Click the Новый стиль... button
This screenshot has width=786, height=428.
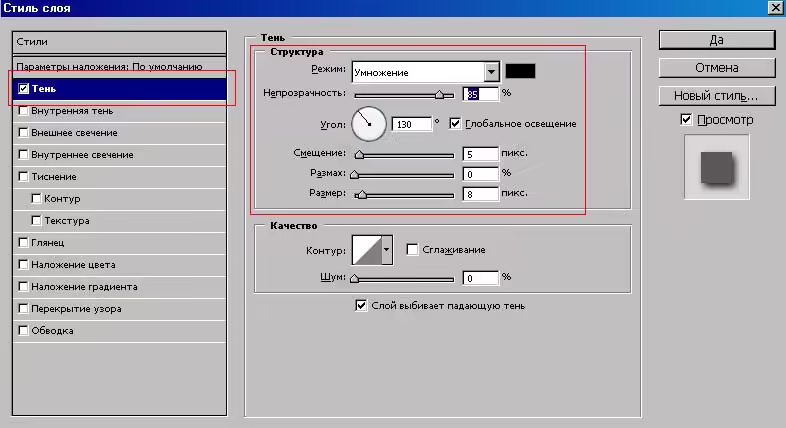717,96
